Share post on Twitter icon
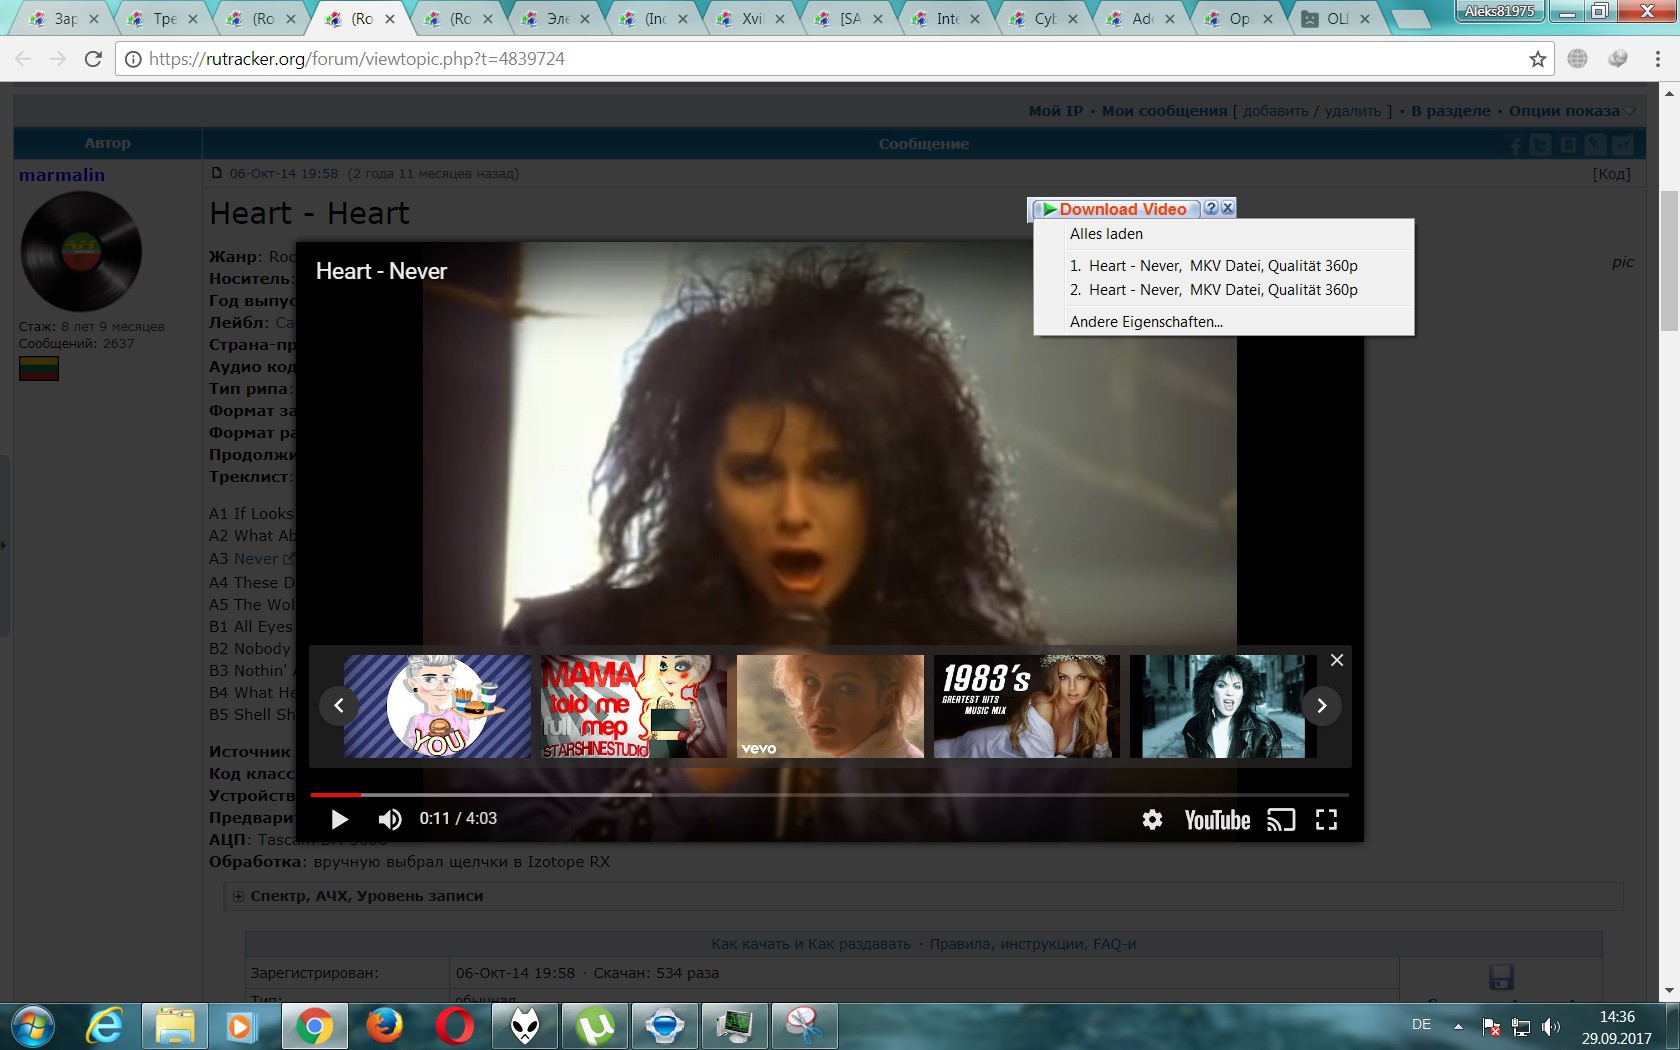Viewport: 1680px width, 1050px height. 1542,145
